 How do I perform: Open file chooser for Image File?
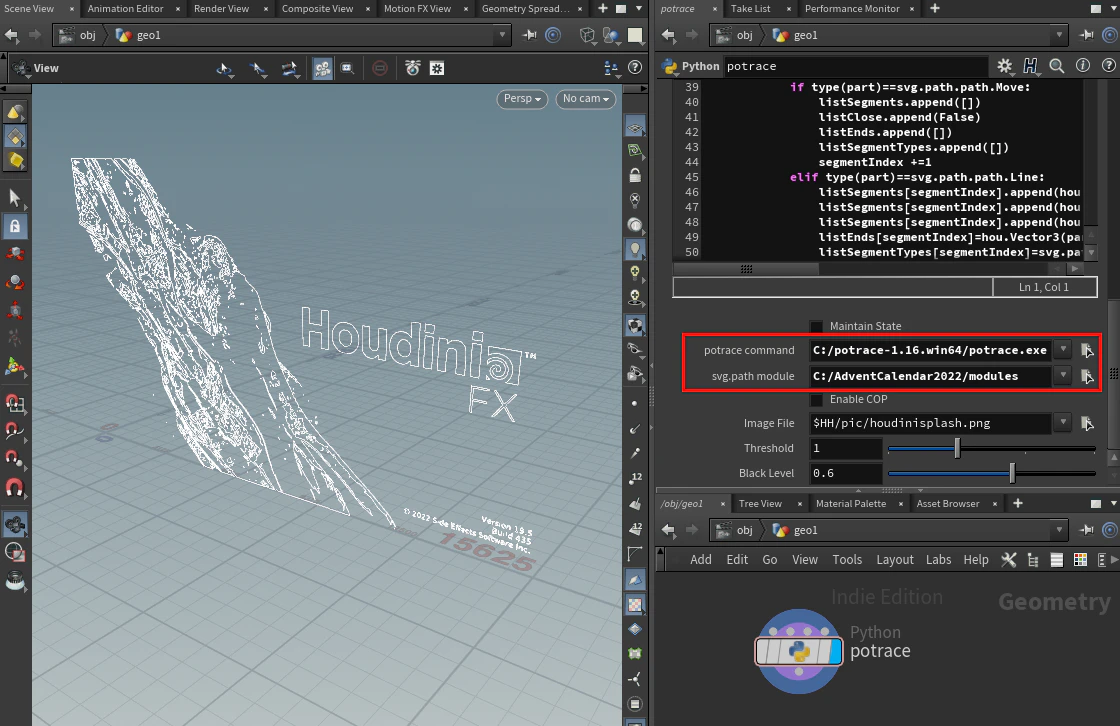pos(1087,423)
